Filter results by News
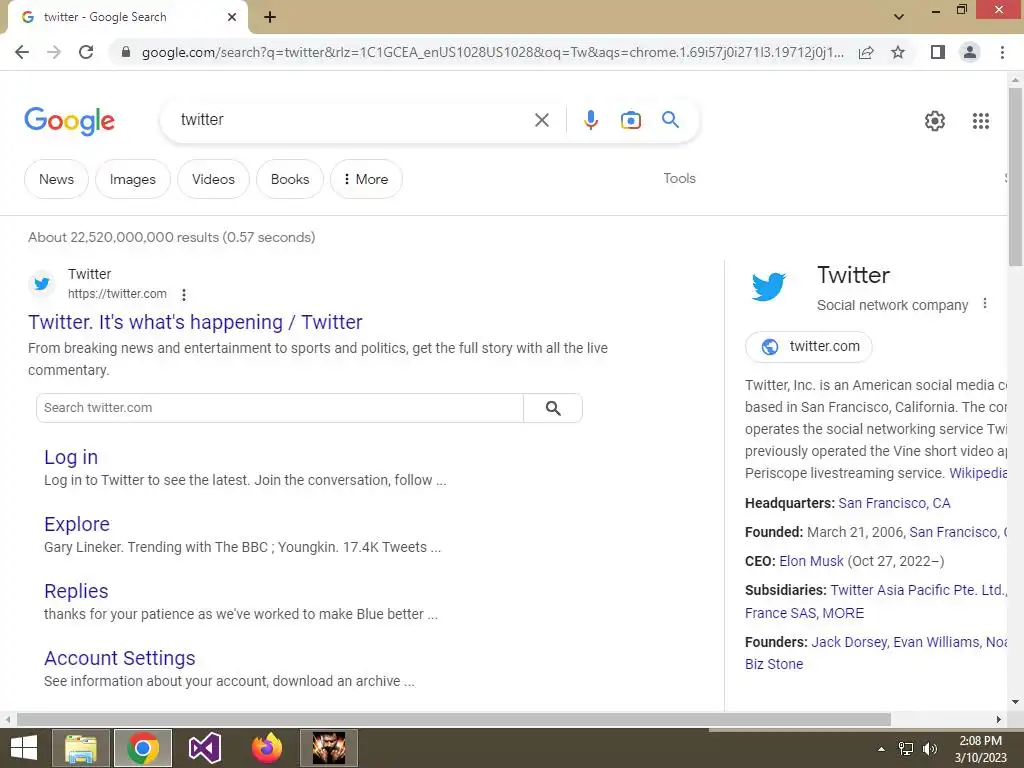This screenshot has height=768, width=1024. click(56, 179)
